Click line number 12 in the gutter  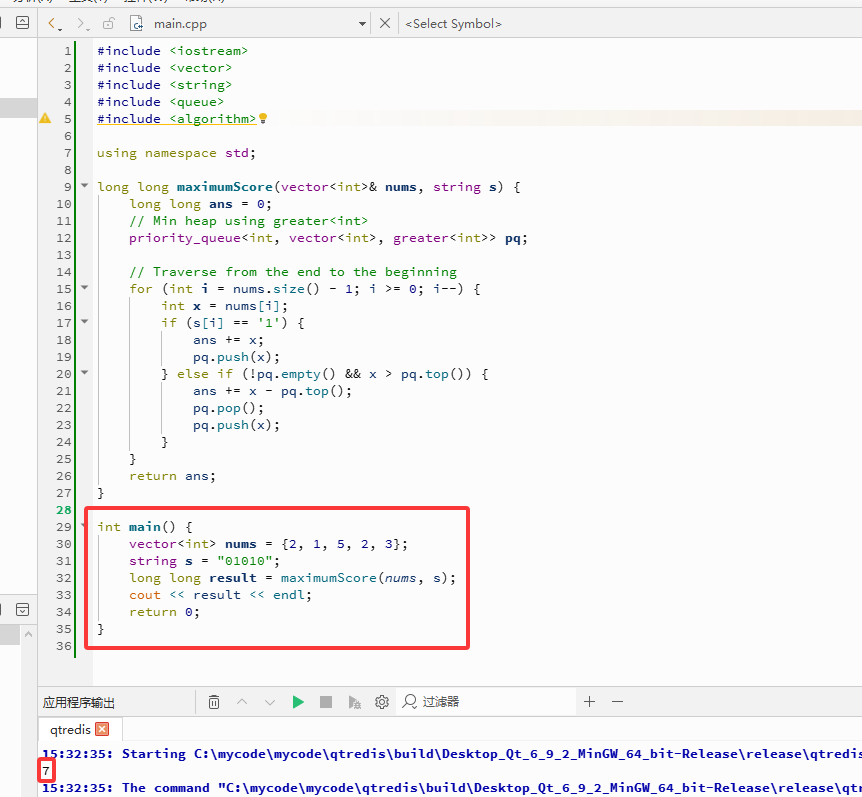click(64, 237)
